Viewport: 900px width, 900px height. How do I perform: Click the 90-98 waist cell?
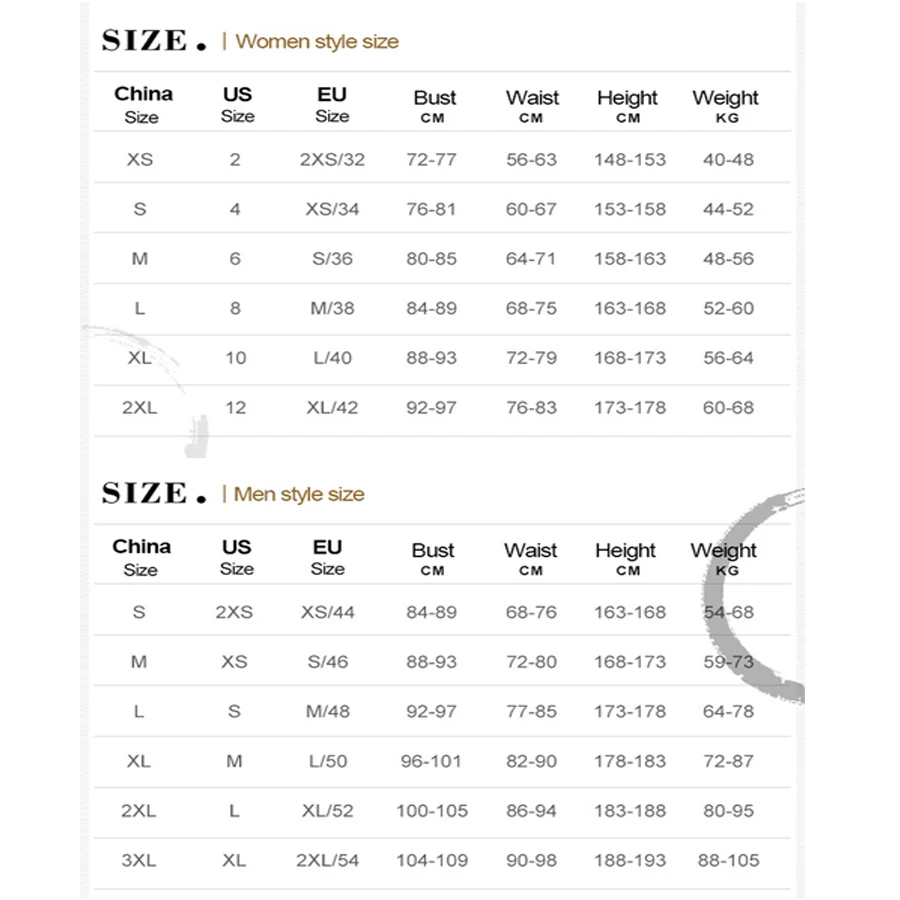click(x=531, y=860)
